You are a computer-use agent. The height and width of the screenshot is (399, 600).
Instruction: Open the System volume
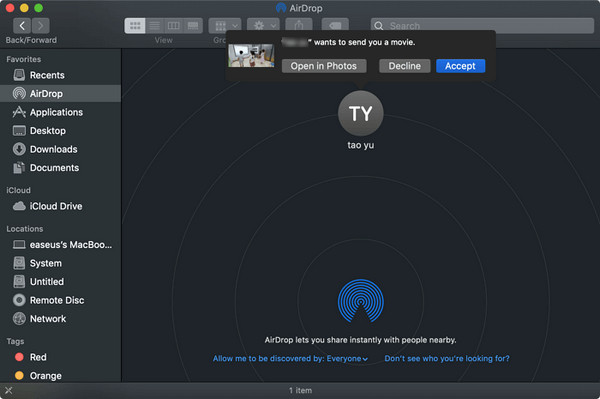pos(60,263)
